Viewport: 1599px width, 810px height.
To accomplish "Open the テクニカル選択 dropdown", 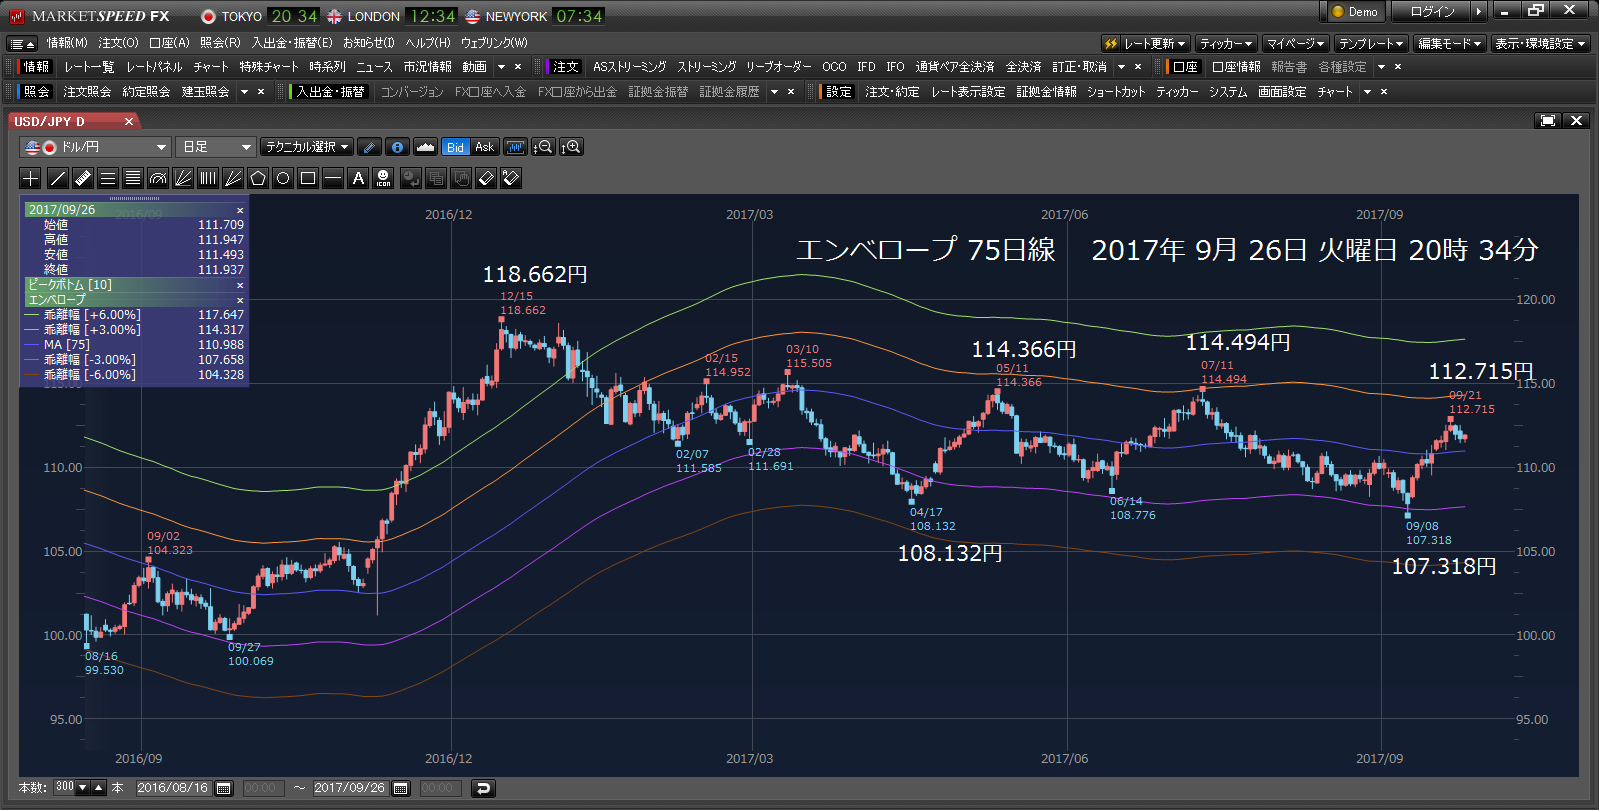I will point(307,147).
